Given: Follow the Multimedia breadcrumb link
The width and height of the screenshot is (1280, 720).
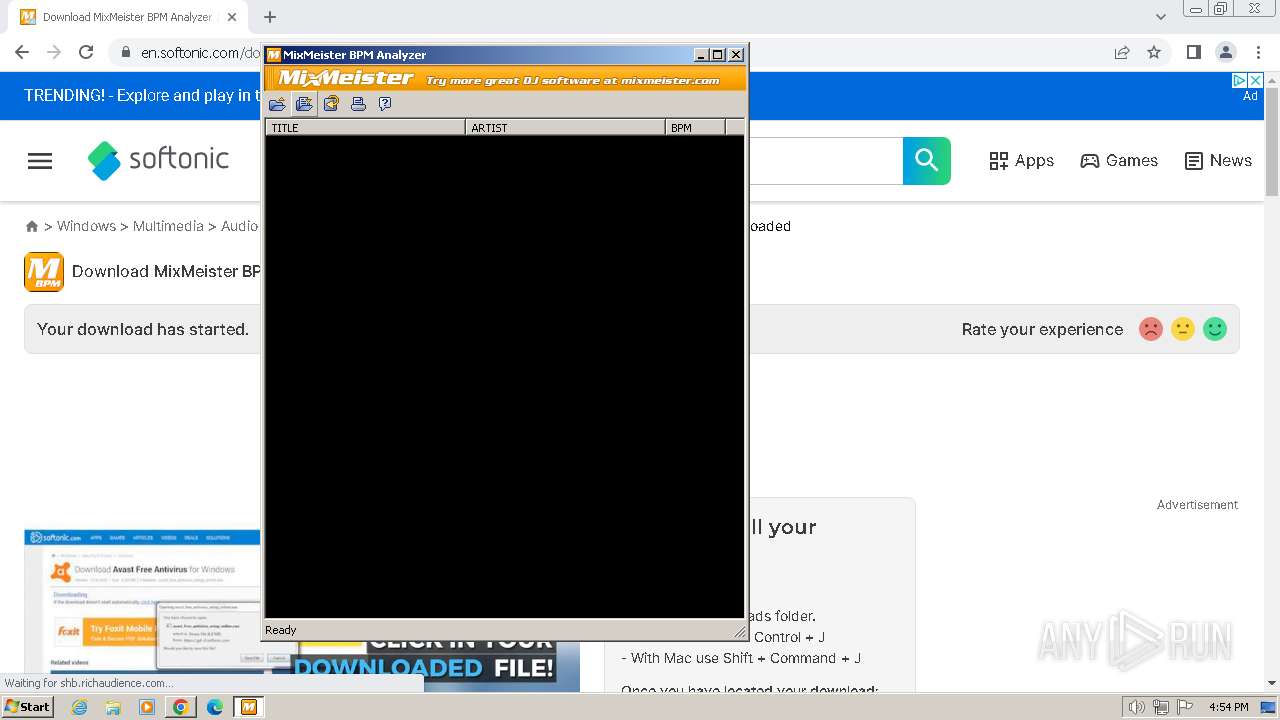Looking at the screenshot, I should pyautogui.click(x=168, y=226).
